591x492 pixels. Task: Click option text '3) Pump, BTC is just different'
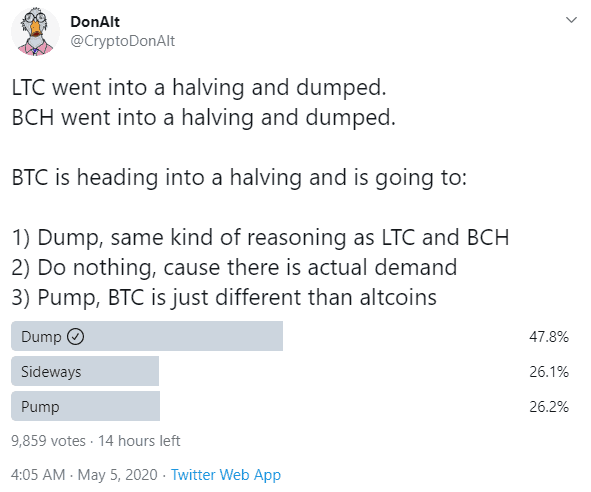(224, 298)
